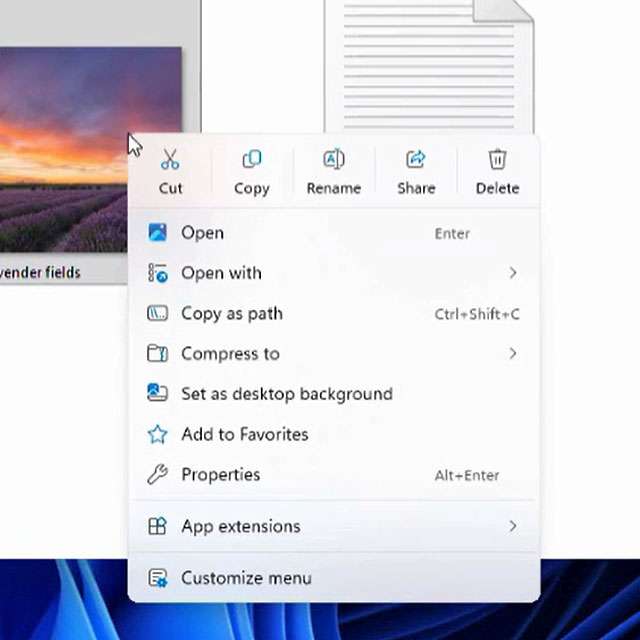Click the Copy as path icon
Image resolution: width=640 pixels, height=640 pixels.
[x=157, y=313]
